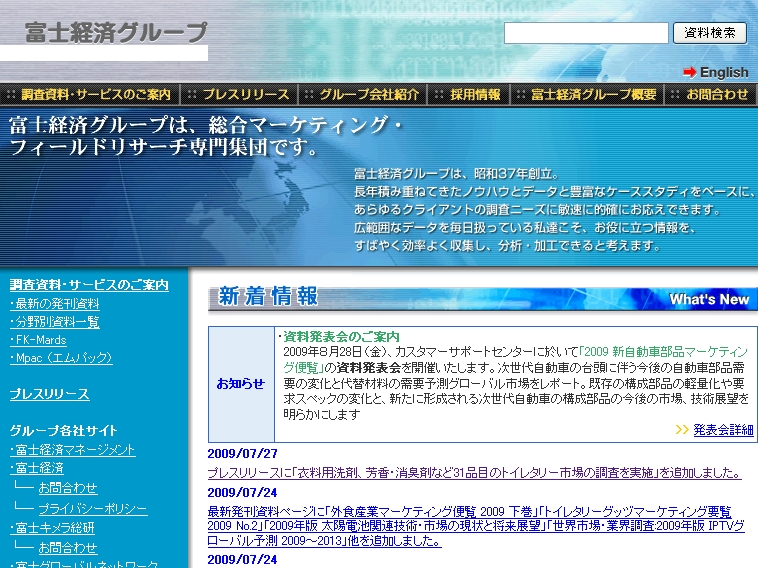The width and height of the screenshot is (758, 568).
Task: Click the お知らせ label cell
Action: pyautogui.click(x=241, y=384)
